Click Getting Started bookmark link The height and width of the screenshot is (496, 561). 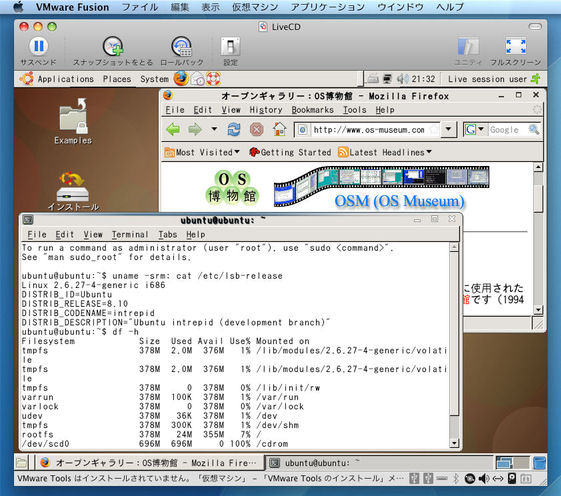point(290,152)
